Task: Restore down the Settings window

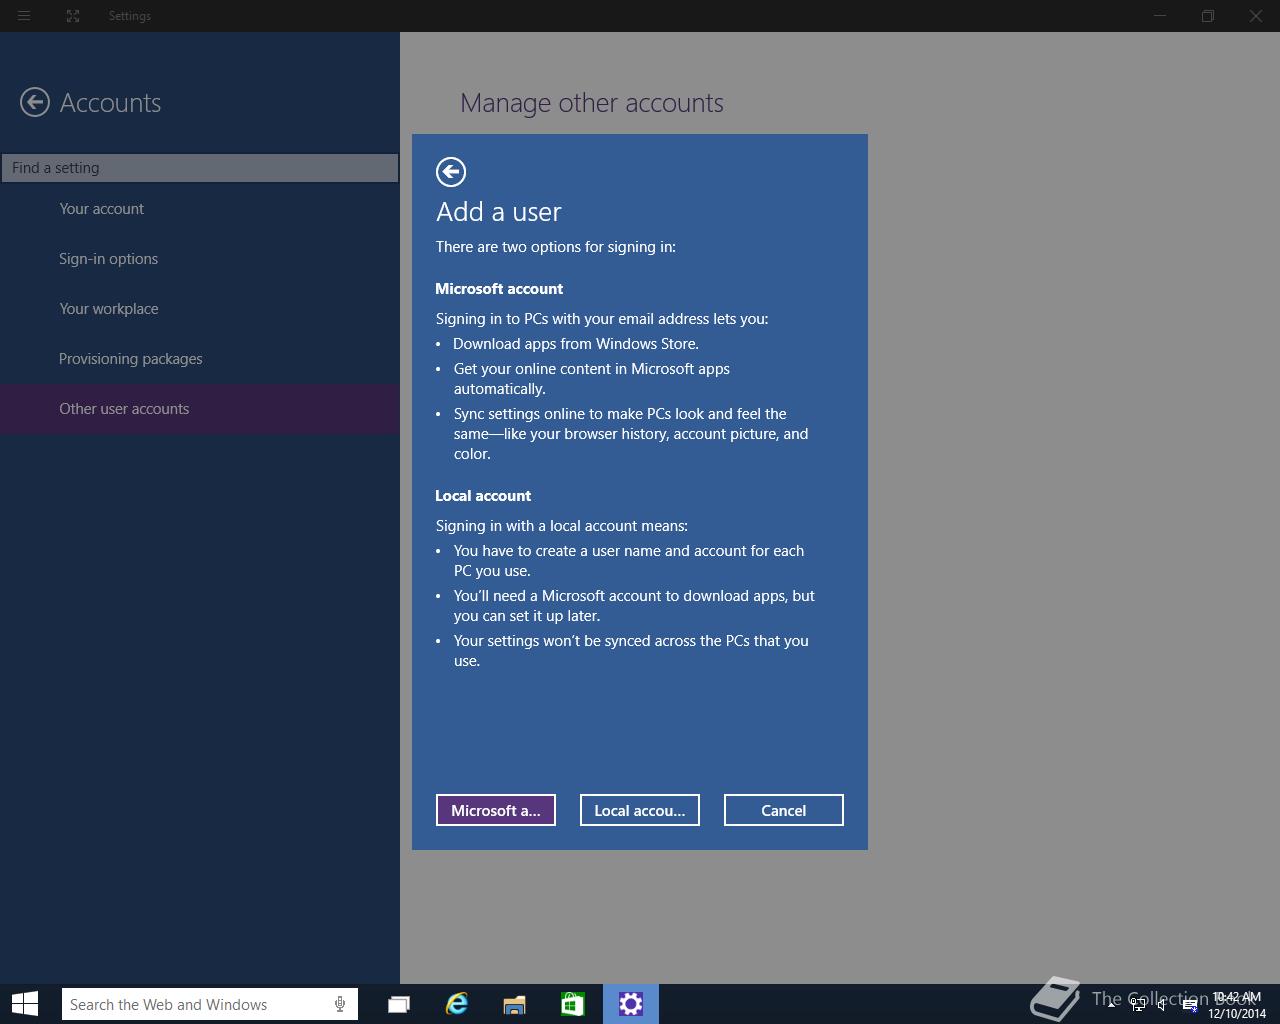Action: pyautogui.click(x=1208, y=16)
